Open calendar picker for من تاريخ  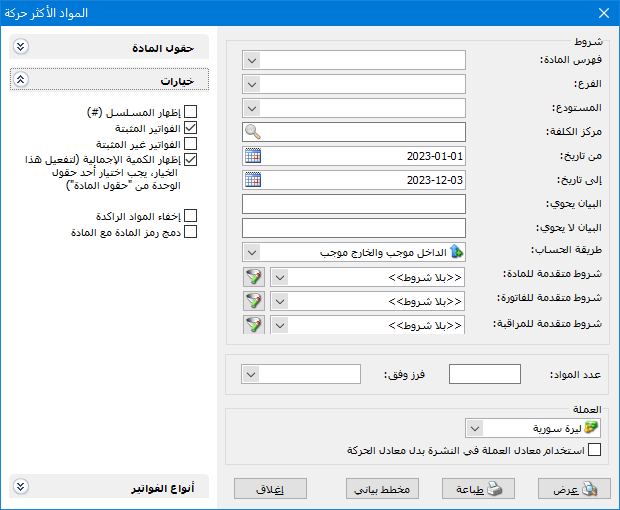253,156
